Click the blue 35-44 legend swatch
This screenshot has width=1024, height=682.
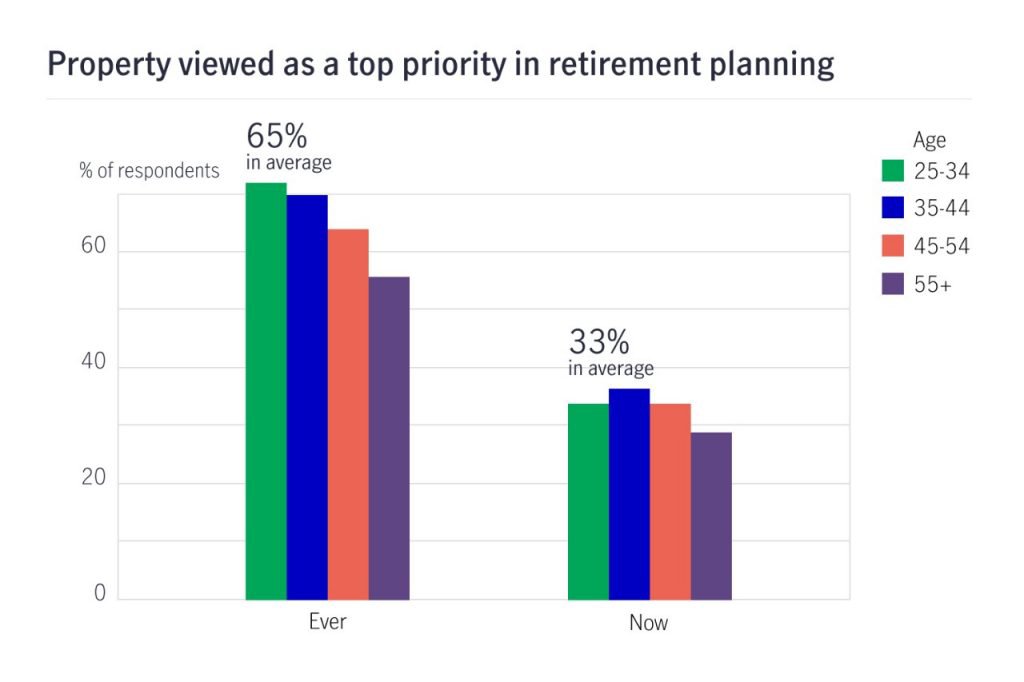click(x=893, y=208)
